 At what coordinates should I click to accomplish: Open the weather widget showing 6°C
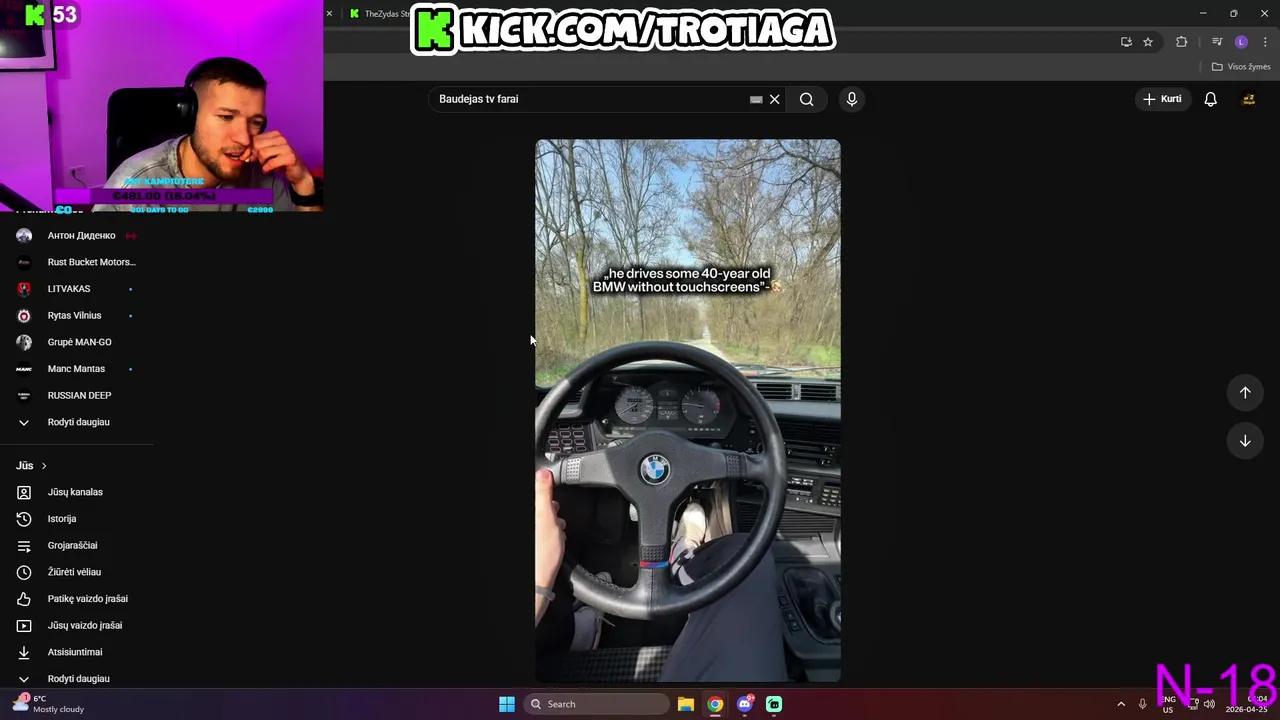pyautogui.click(x=50, y=704)
